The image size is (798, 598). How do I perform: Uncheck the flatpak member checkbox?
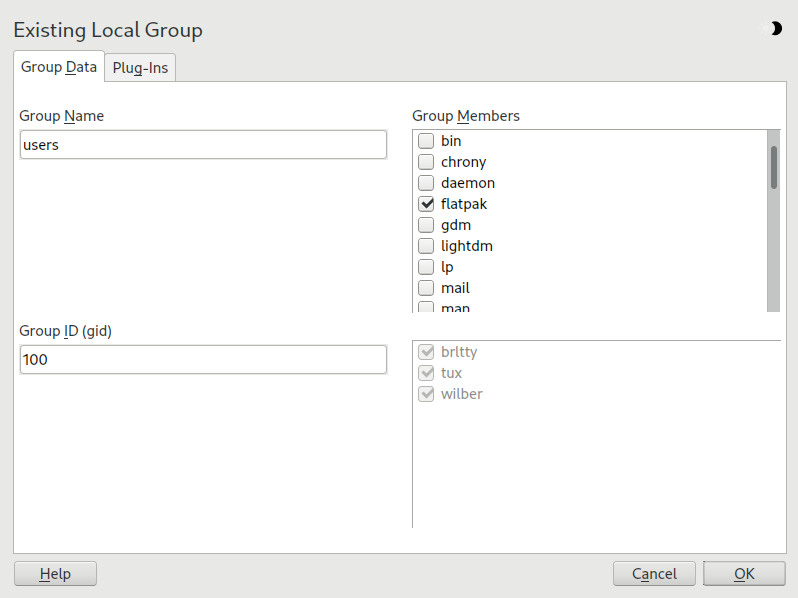click(x=426, y=204)
